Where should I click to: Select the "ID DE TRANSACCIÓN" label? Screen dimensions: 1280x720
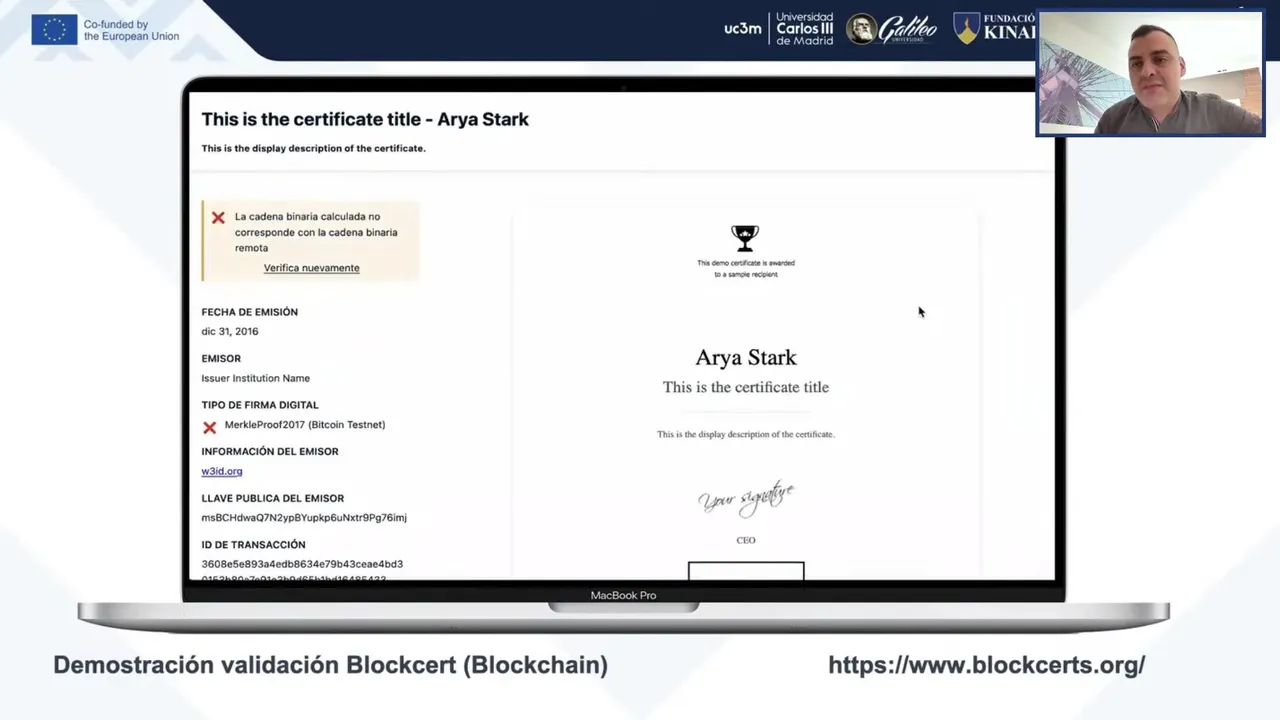coord(254,545)
